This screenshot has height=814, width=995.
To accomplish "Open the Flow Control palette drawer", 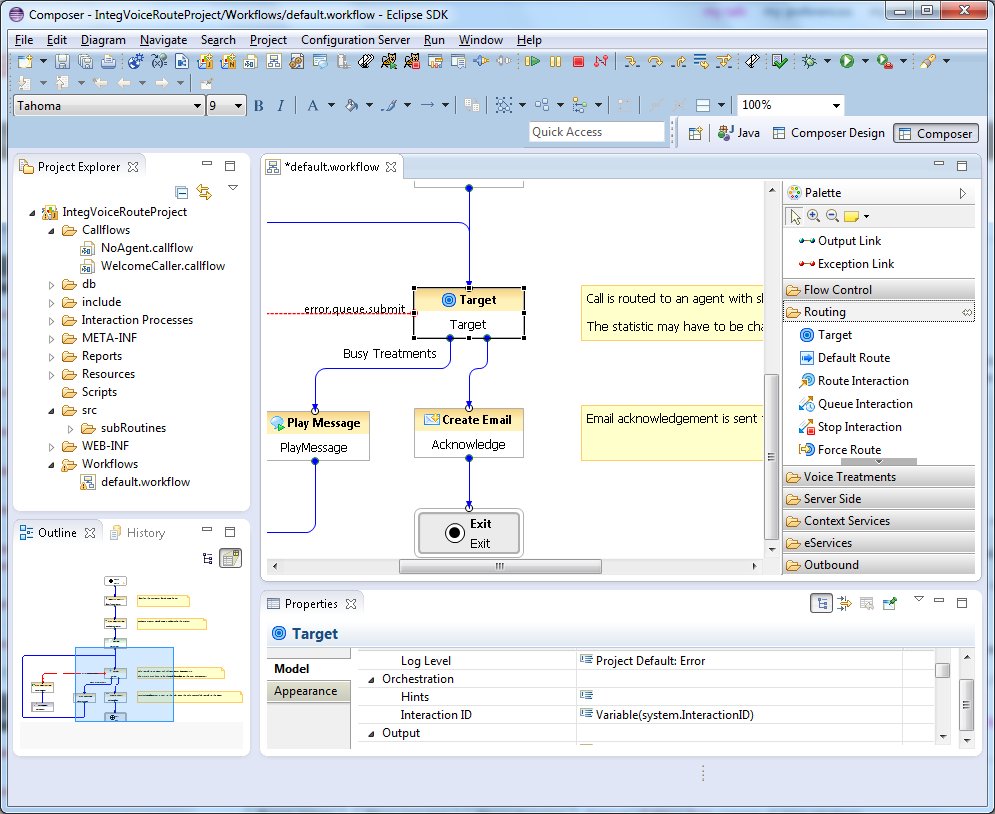I will [x=879, y=290].
